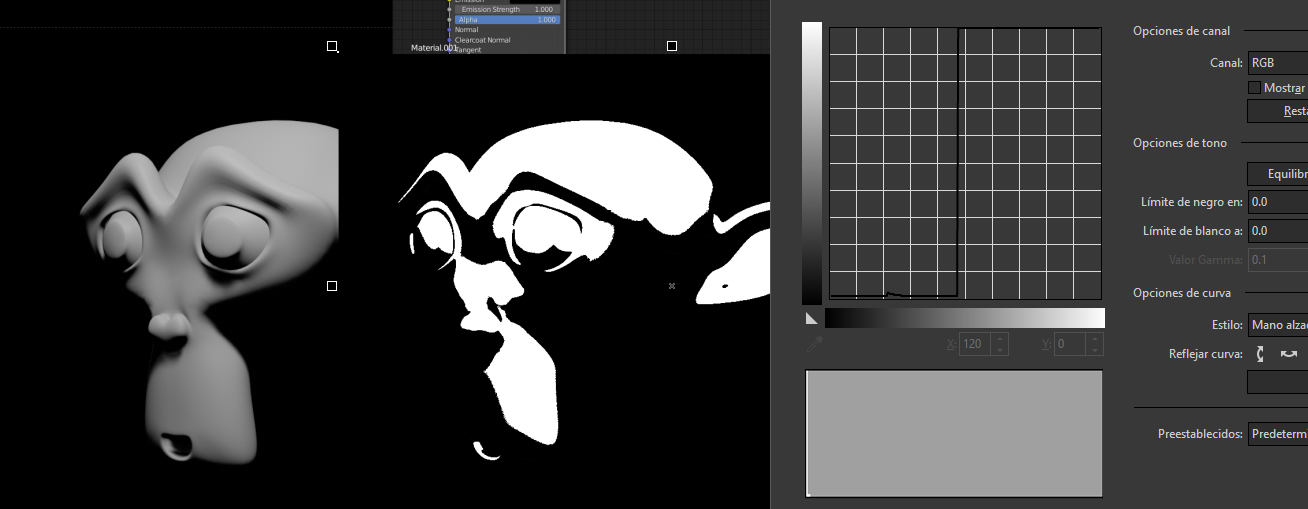Click the shaded gray monkey render

pyautogui.click(x=210, y=290)
